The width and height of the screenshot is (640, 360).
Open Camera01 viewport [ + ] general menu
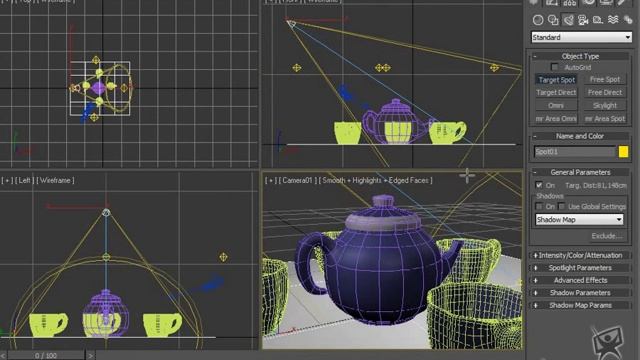tap(271, 180)
